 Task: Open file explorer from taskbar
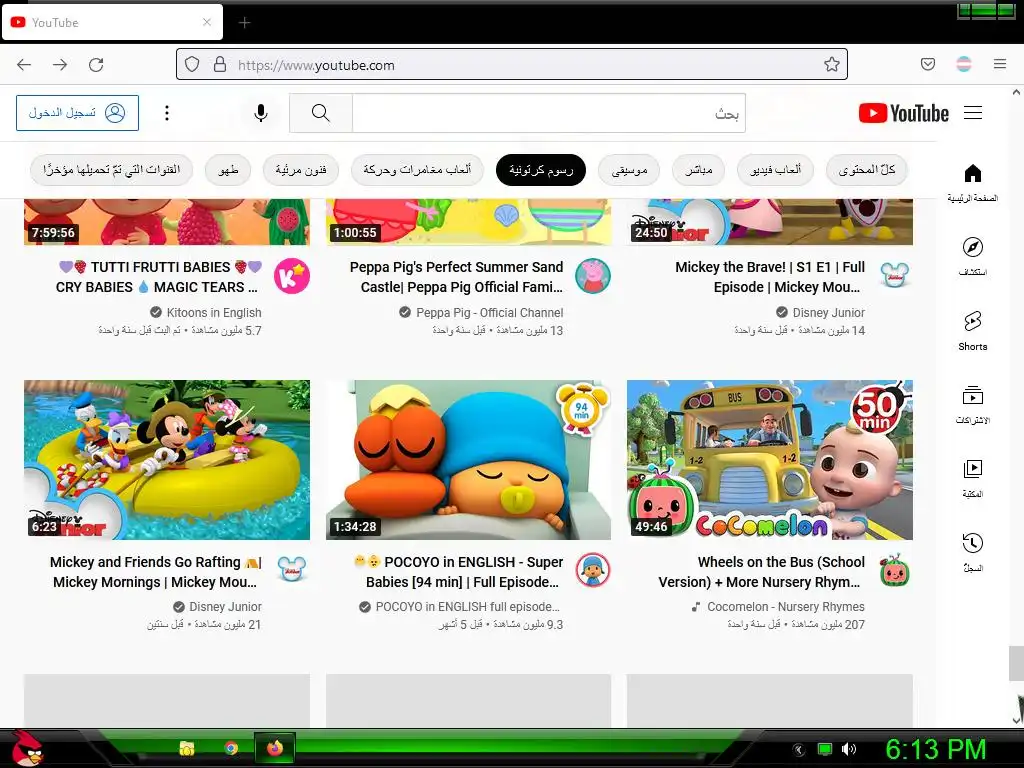pyautogui.click(x=187, y=748)
